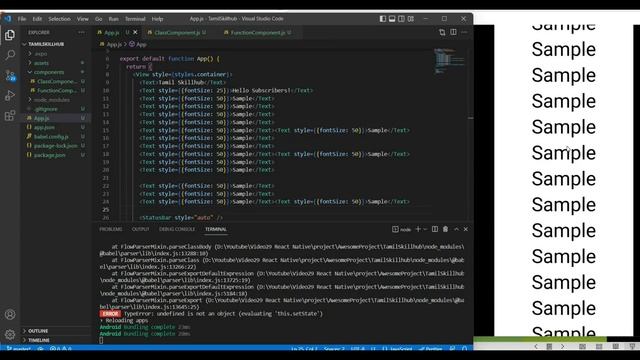Viewport: 640px width, 360px height.
Task: Open the Customize Layout icon
Action: point(411,19)
